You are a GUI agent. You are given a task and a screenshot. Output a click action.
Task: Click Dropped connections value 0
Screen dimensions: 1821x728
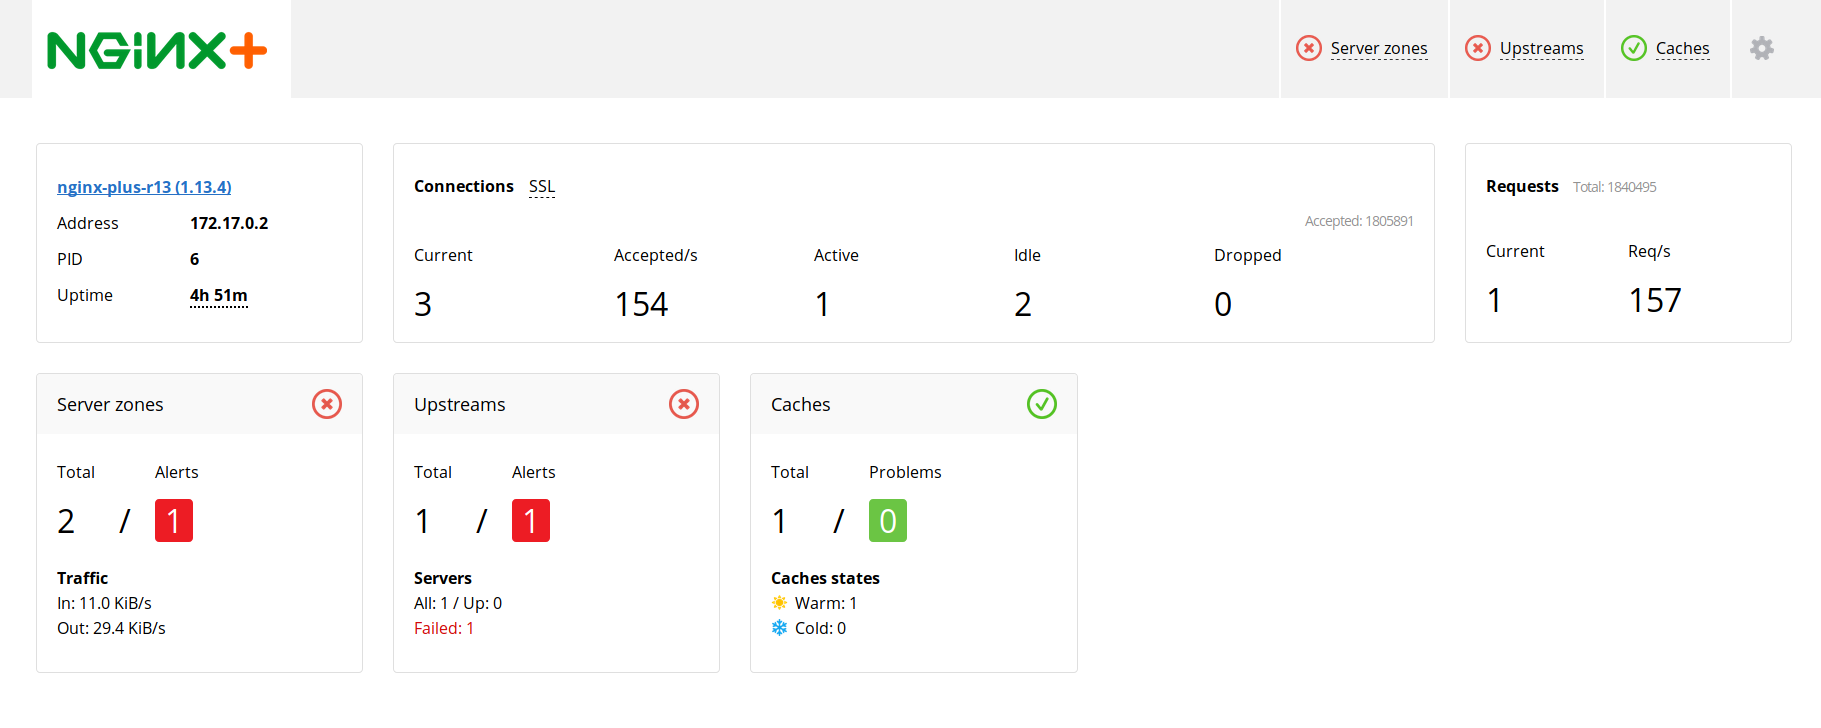1223,304
